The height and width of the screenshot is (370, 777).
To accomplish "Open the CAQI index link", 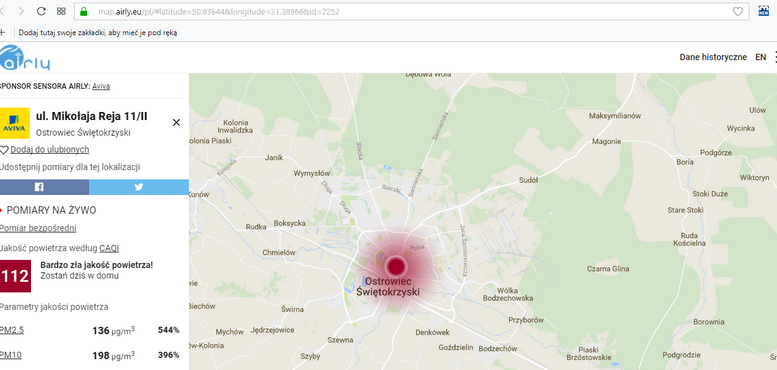I will point(109,248).
